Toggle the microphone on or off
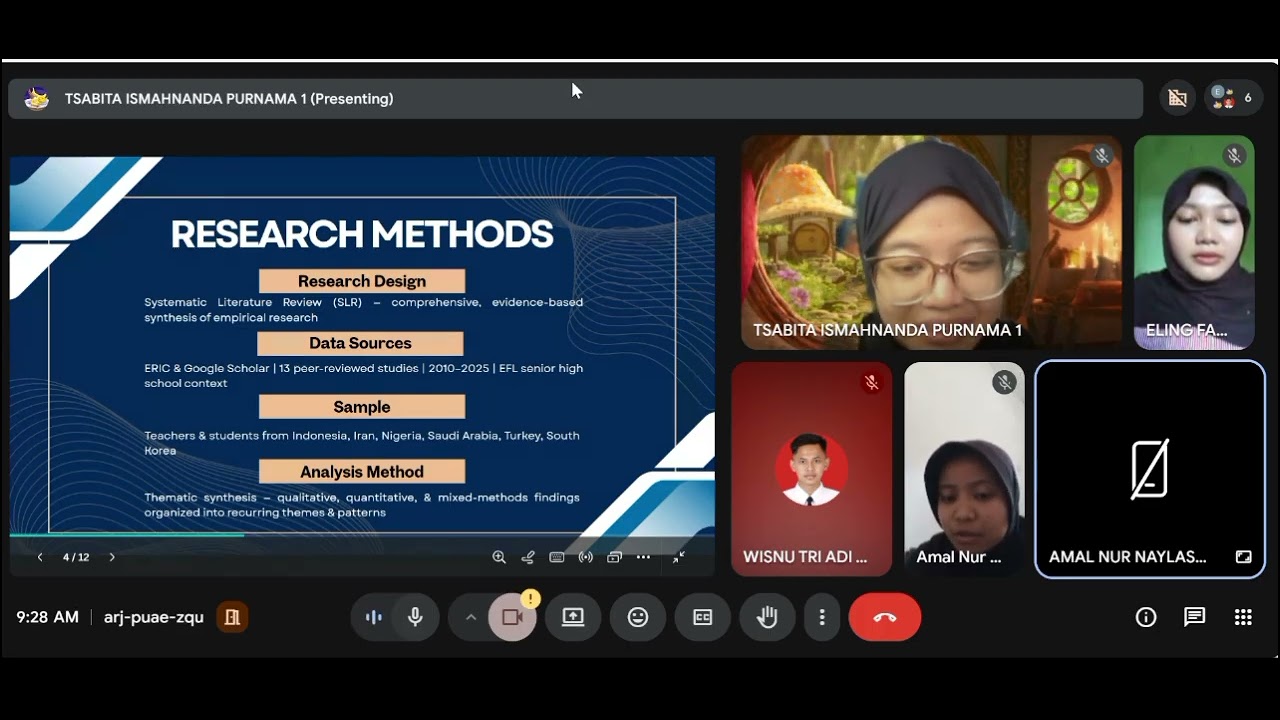The width and height of the screenshot is (1280, 720). coord(415,617)
